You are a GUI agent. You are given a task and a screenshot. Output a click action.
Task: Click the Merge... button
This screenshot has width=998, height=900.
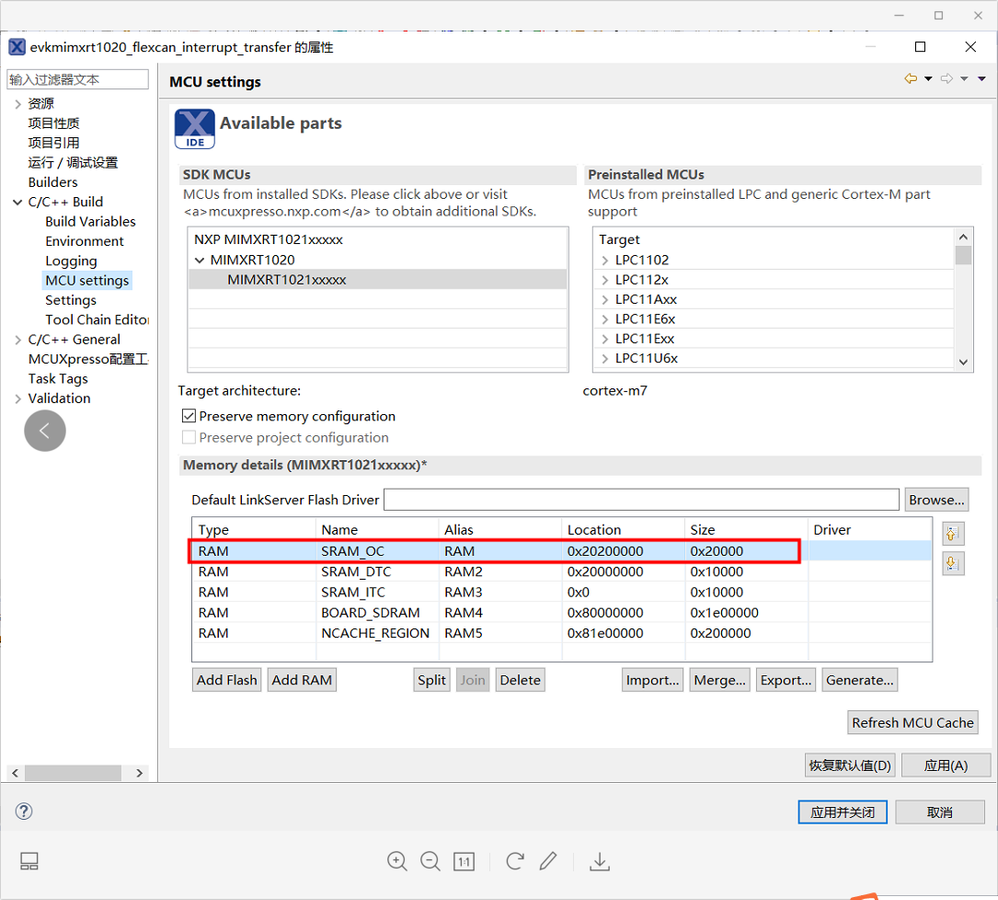tap(719, 680)
